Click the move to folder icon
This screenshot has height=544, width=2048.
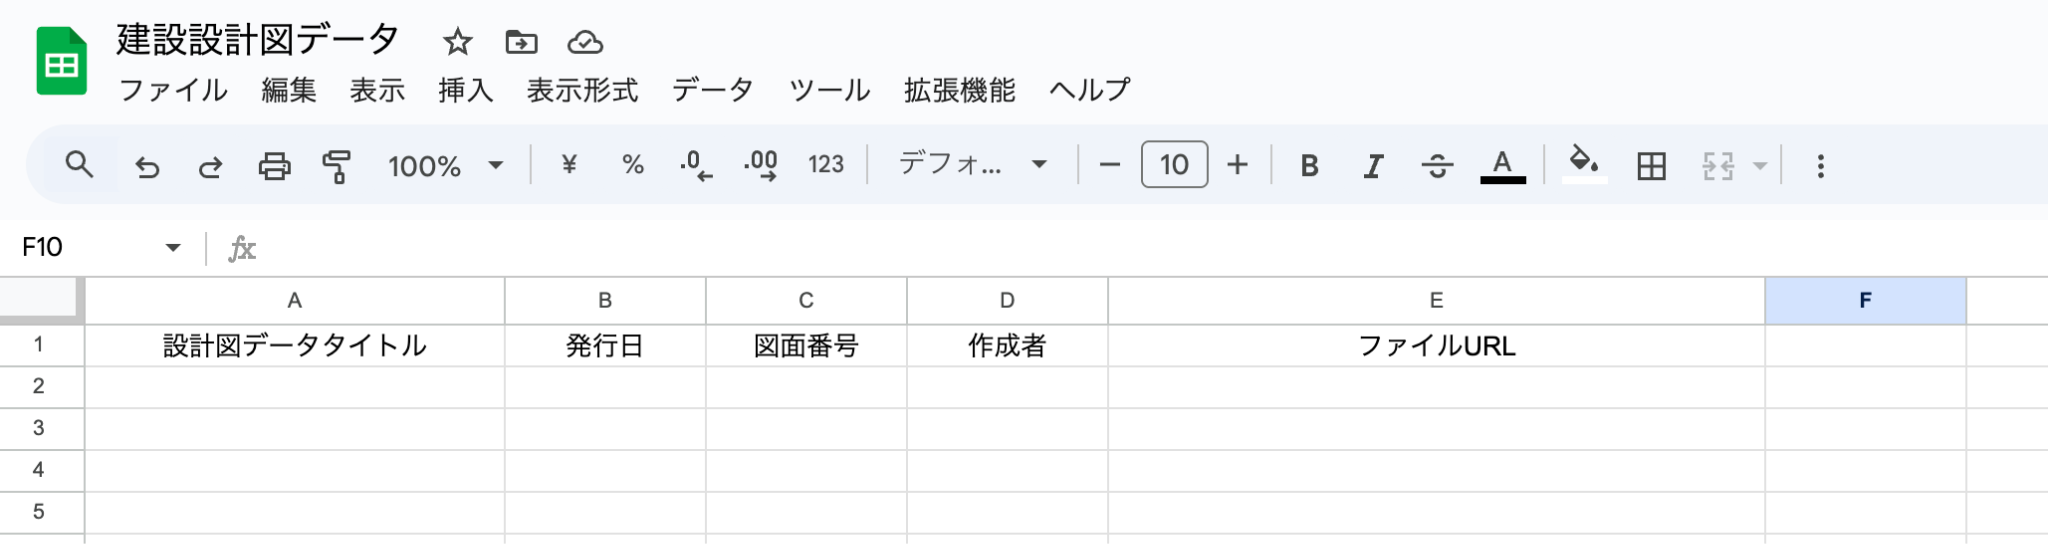coord(521,42)
